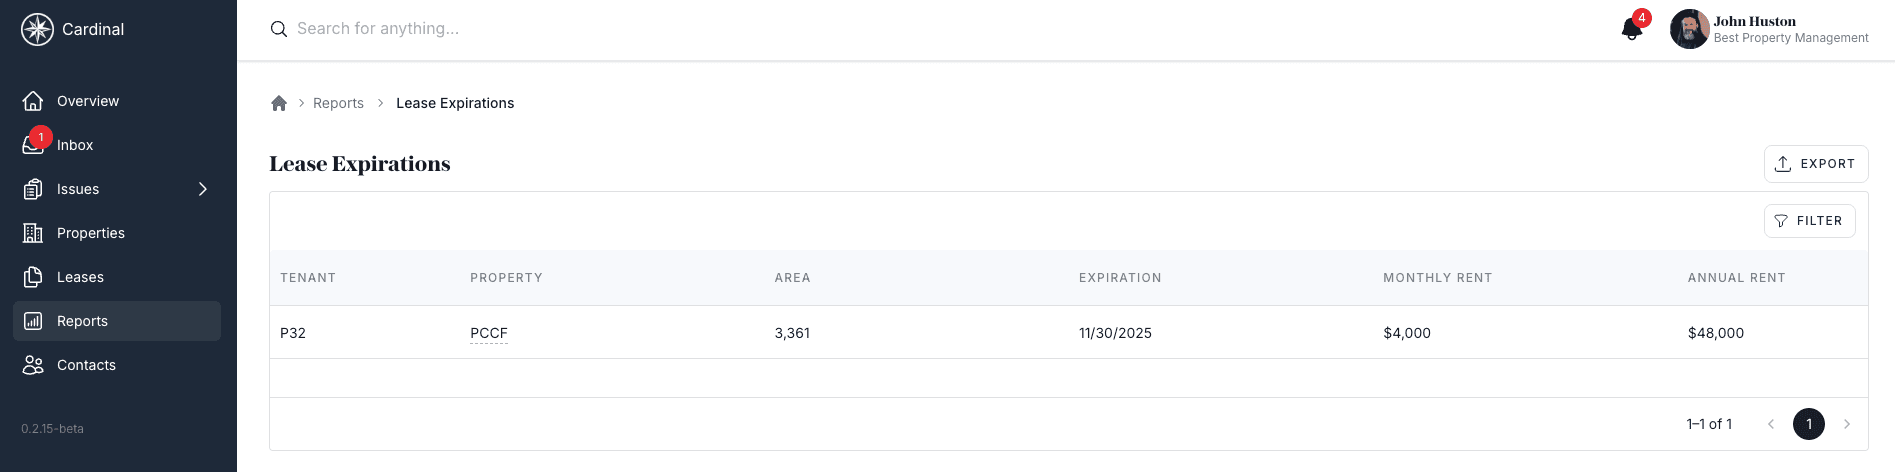Select Reports in the sidebar
This screenshot has width=1895, height=472.
(82, 321)
